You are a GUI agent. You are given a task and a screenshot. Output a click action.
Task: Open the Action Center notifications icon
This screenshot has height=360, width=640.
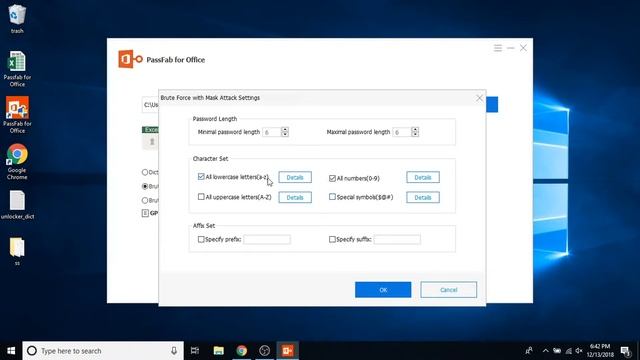[x=625, y=351]
